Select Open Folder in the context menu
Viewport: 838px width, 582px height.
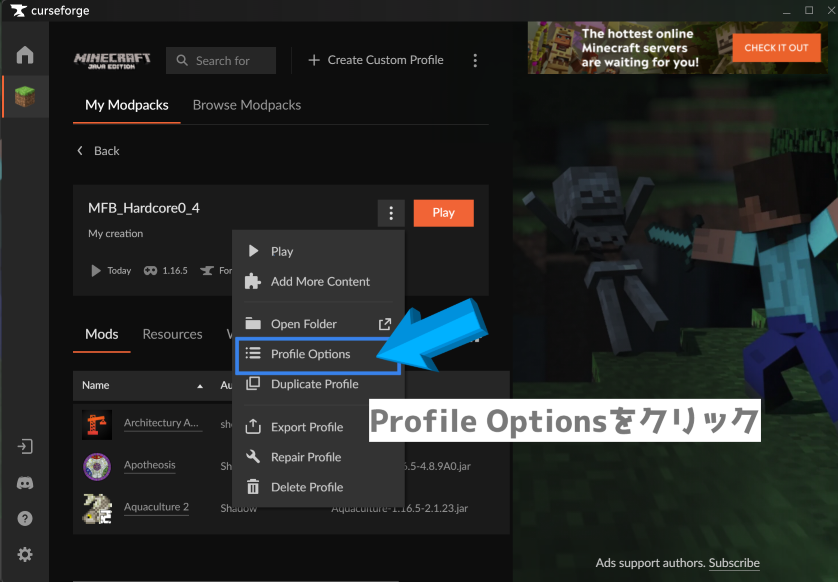point(319,324)
